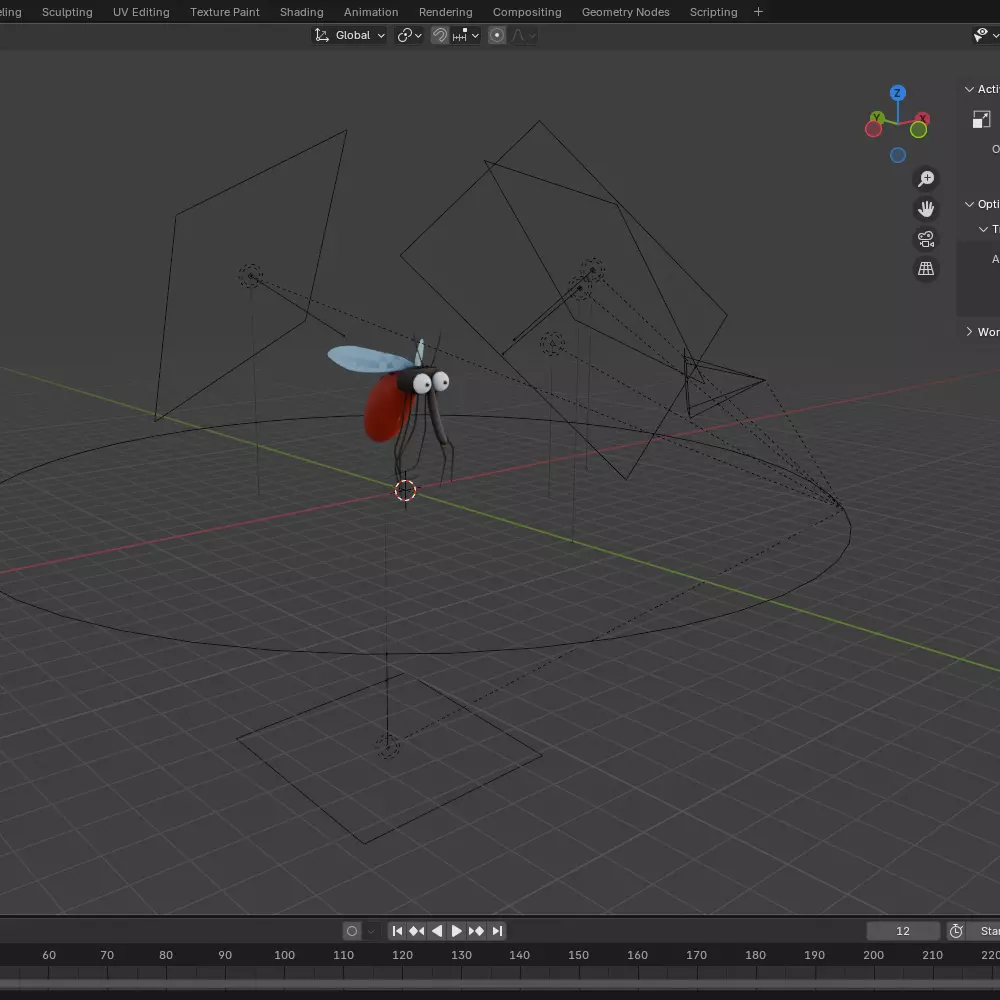
Task: Open the Global transform orientation dropdown
Action: 349,35
